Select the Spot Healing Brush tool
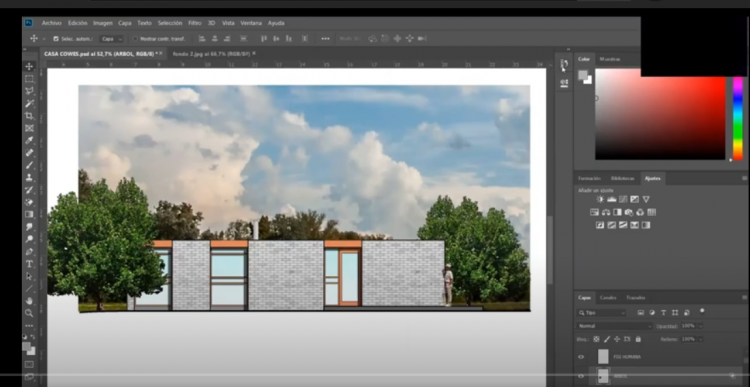750x387 pixels. [29, 153]
